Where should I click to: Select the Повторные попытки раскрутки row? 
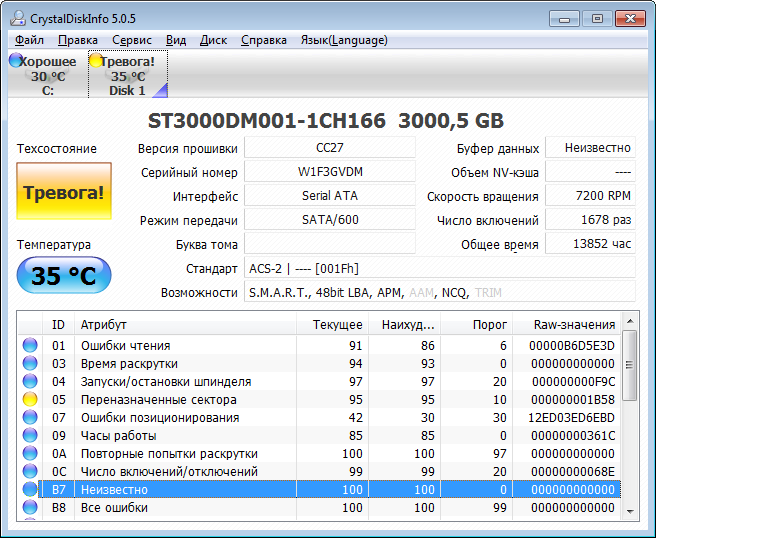coord(320,453)
